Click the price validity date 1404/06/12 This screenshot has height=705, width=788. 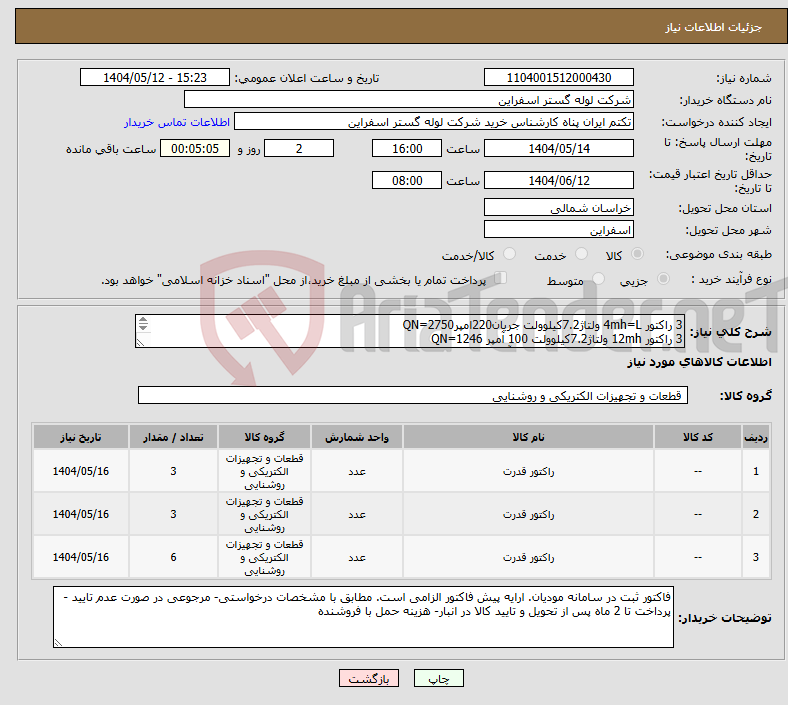tap(558, 180)
